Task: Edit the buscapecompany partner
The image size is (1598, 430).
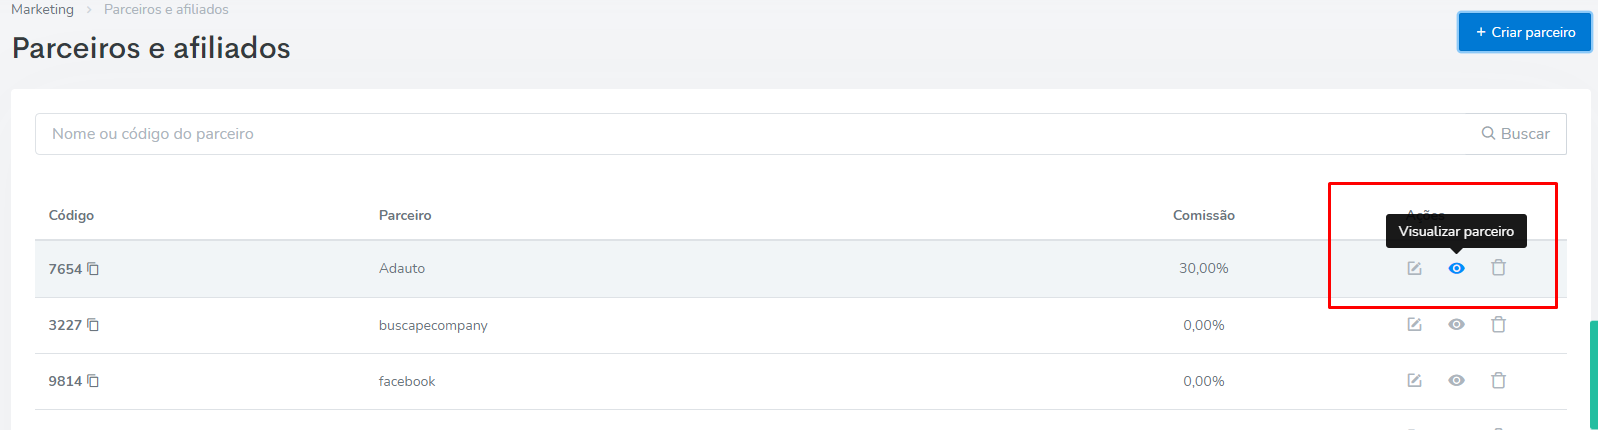Action: [x=1414, y=324]
